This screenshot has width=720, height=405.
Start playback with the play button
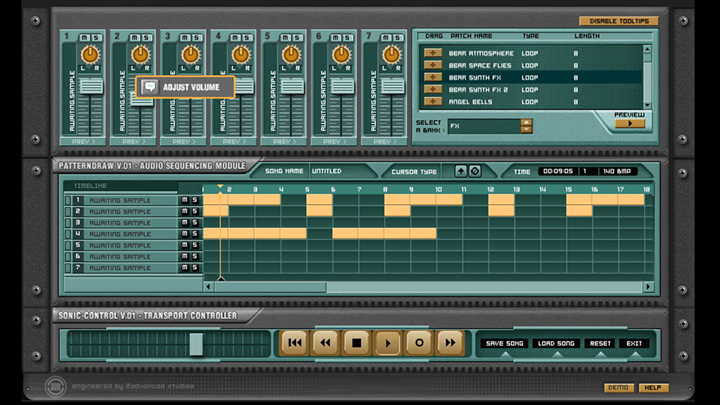(x=388, y=343)
